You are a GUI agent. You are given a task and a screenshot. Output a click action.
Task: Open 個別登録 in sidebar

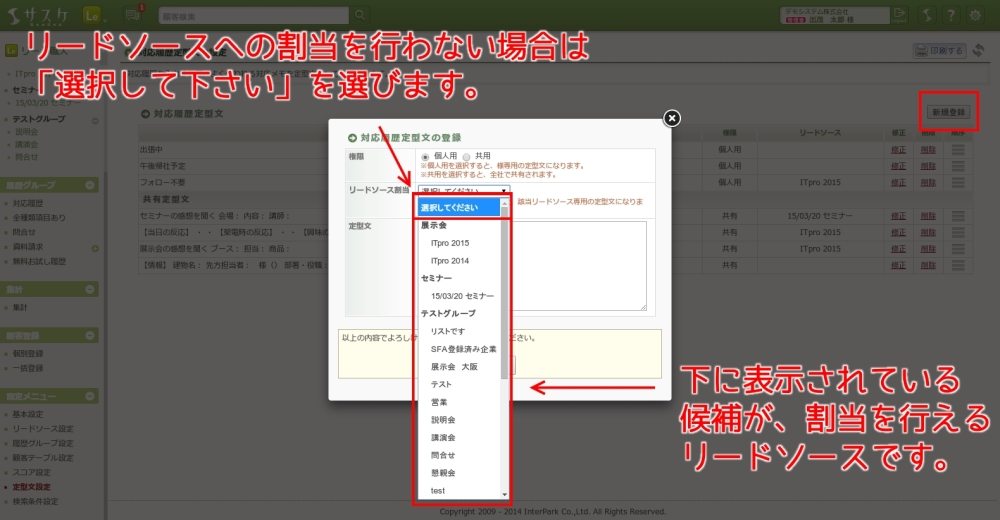28,353
